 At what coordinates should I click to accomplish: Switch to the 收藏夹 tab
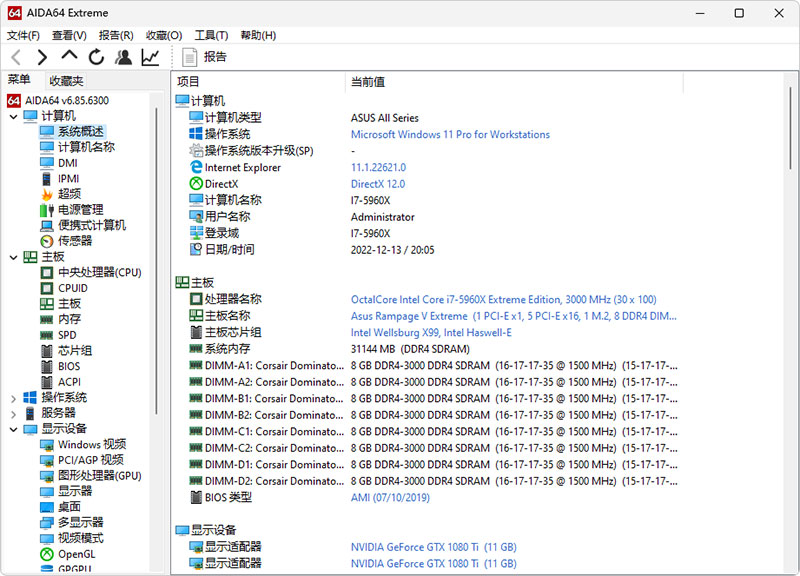point(66,81)
